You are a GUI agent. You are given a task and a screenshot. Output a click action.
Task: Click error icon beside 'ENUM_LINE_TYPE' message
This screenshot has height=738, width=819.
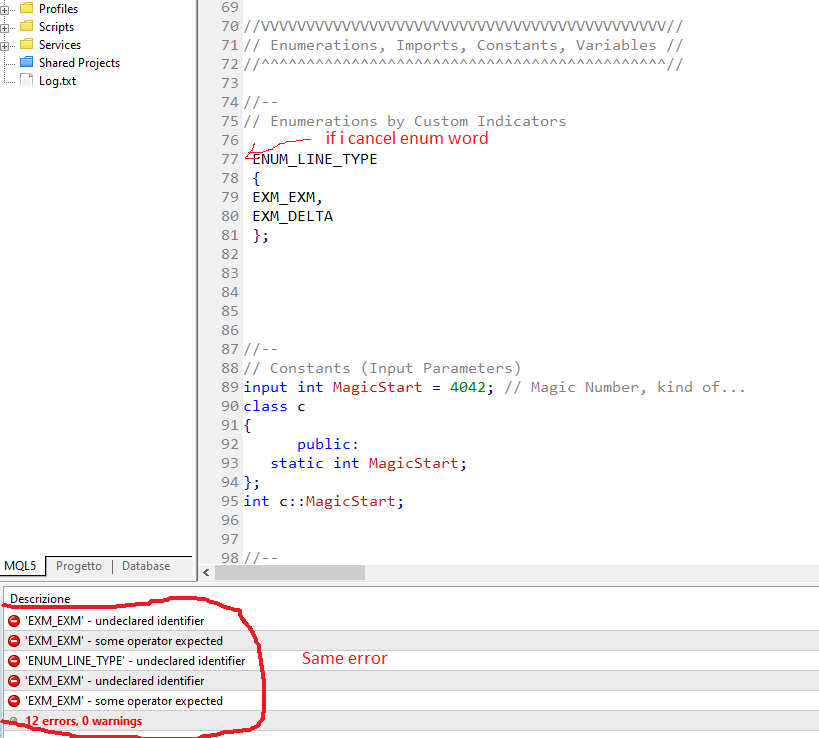point(14,661)
